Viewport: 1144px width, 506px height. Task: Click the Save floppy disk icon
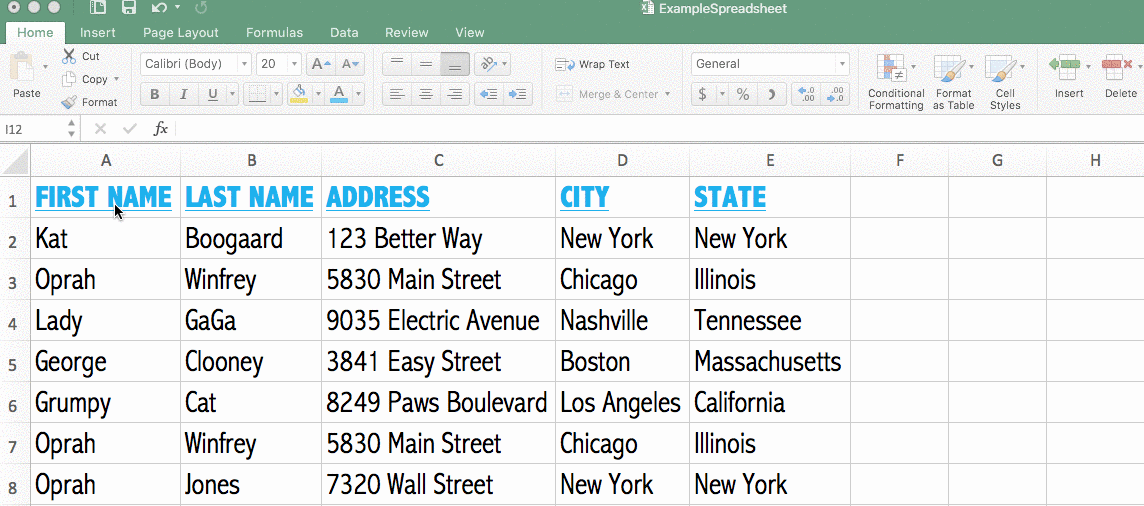(129, 9)
